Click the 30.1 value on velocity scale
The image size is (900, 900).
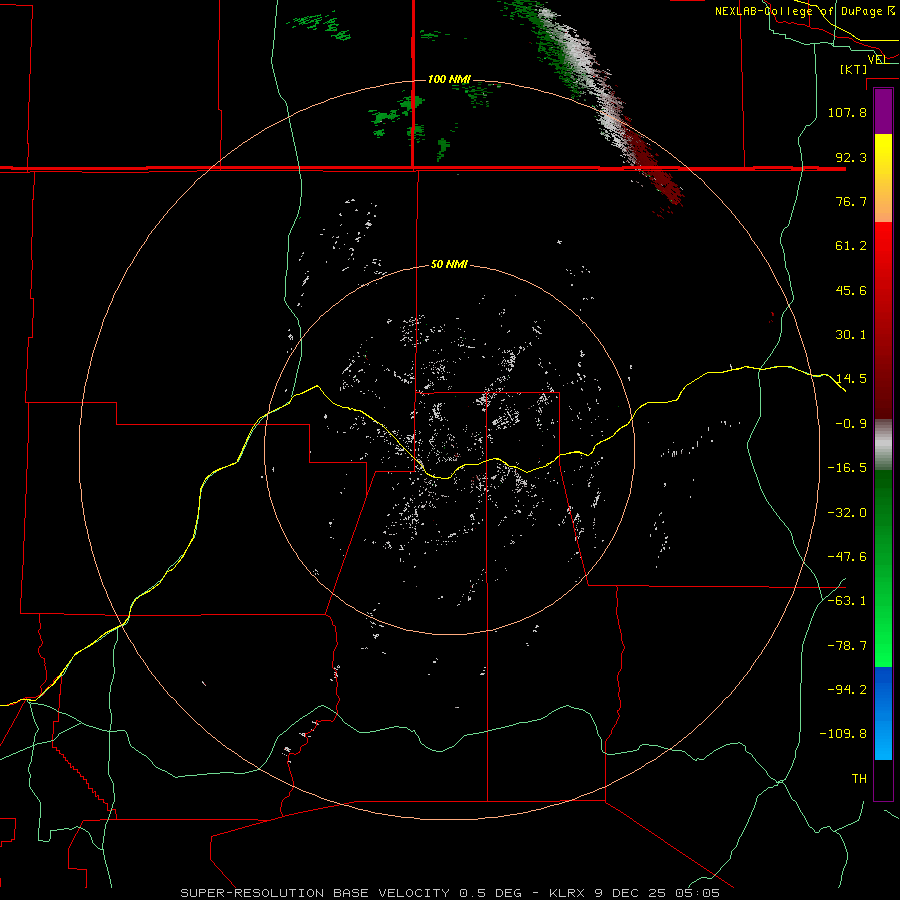point(851,335)
